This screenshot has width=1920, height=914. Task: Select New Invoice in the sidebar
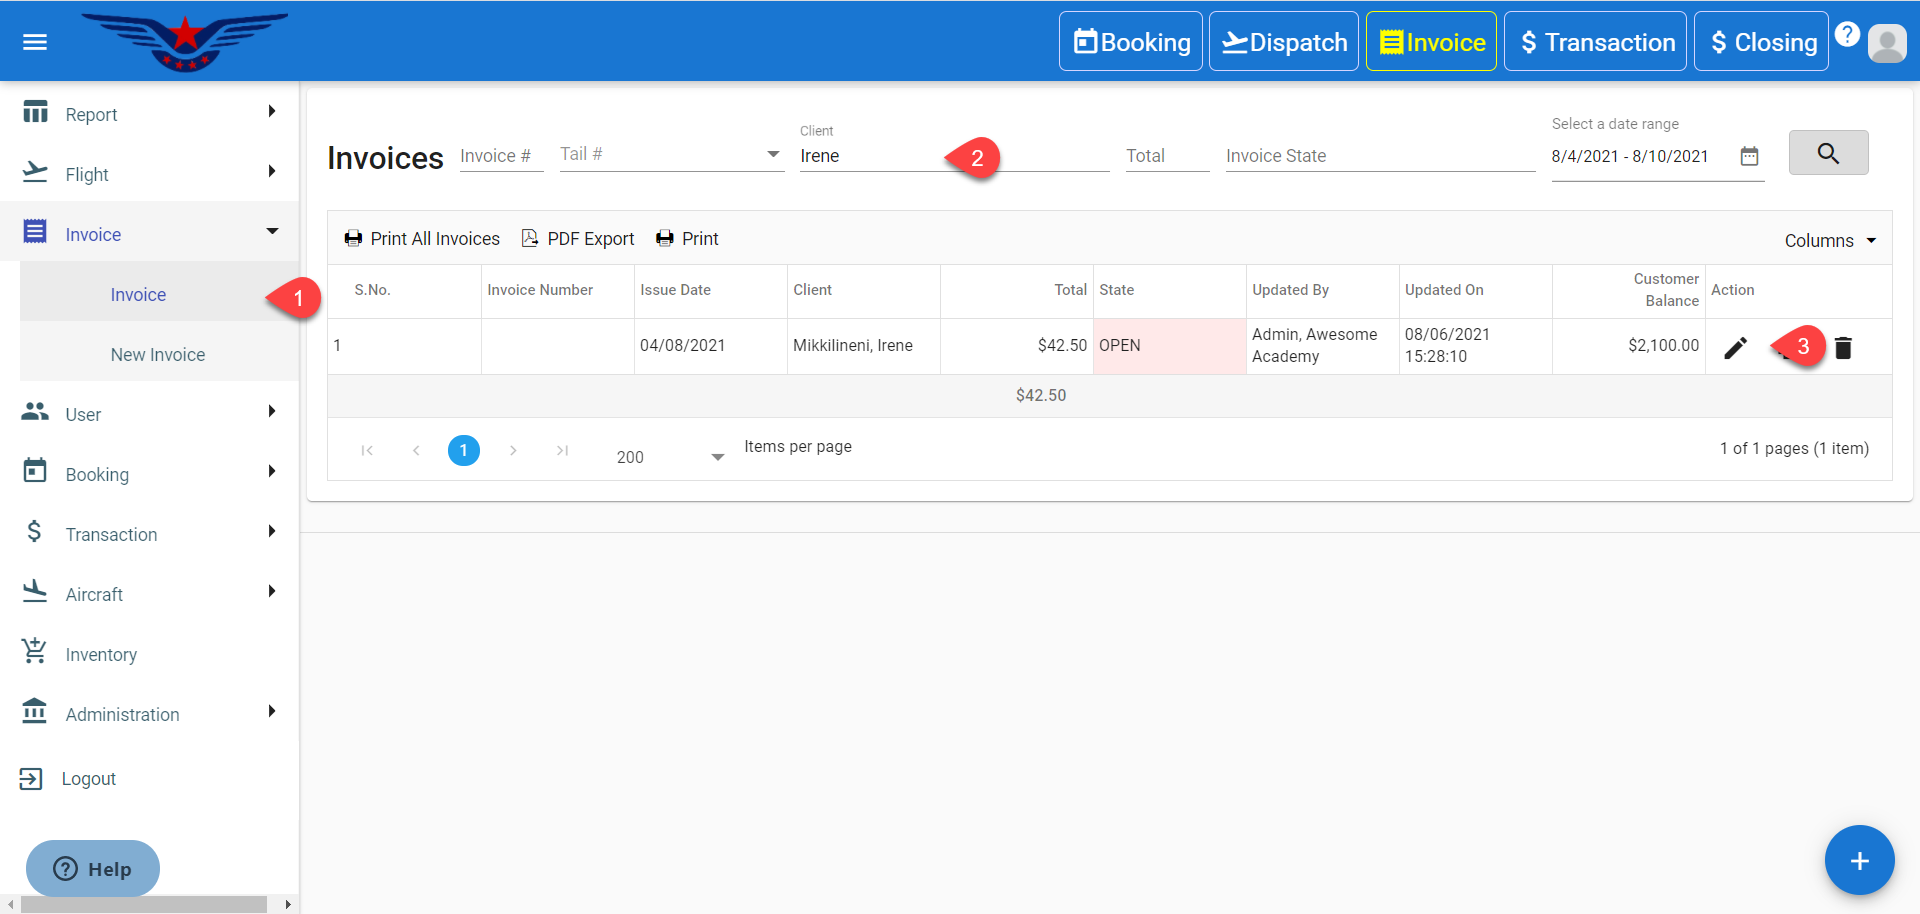[158, 355]
